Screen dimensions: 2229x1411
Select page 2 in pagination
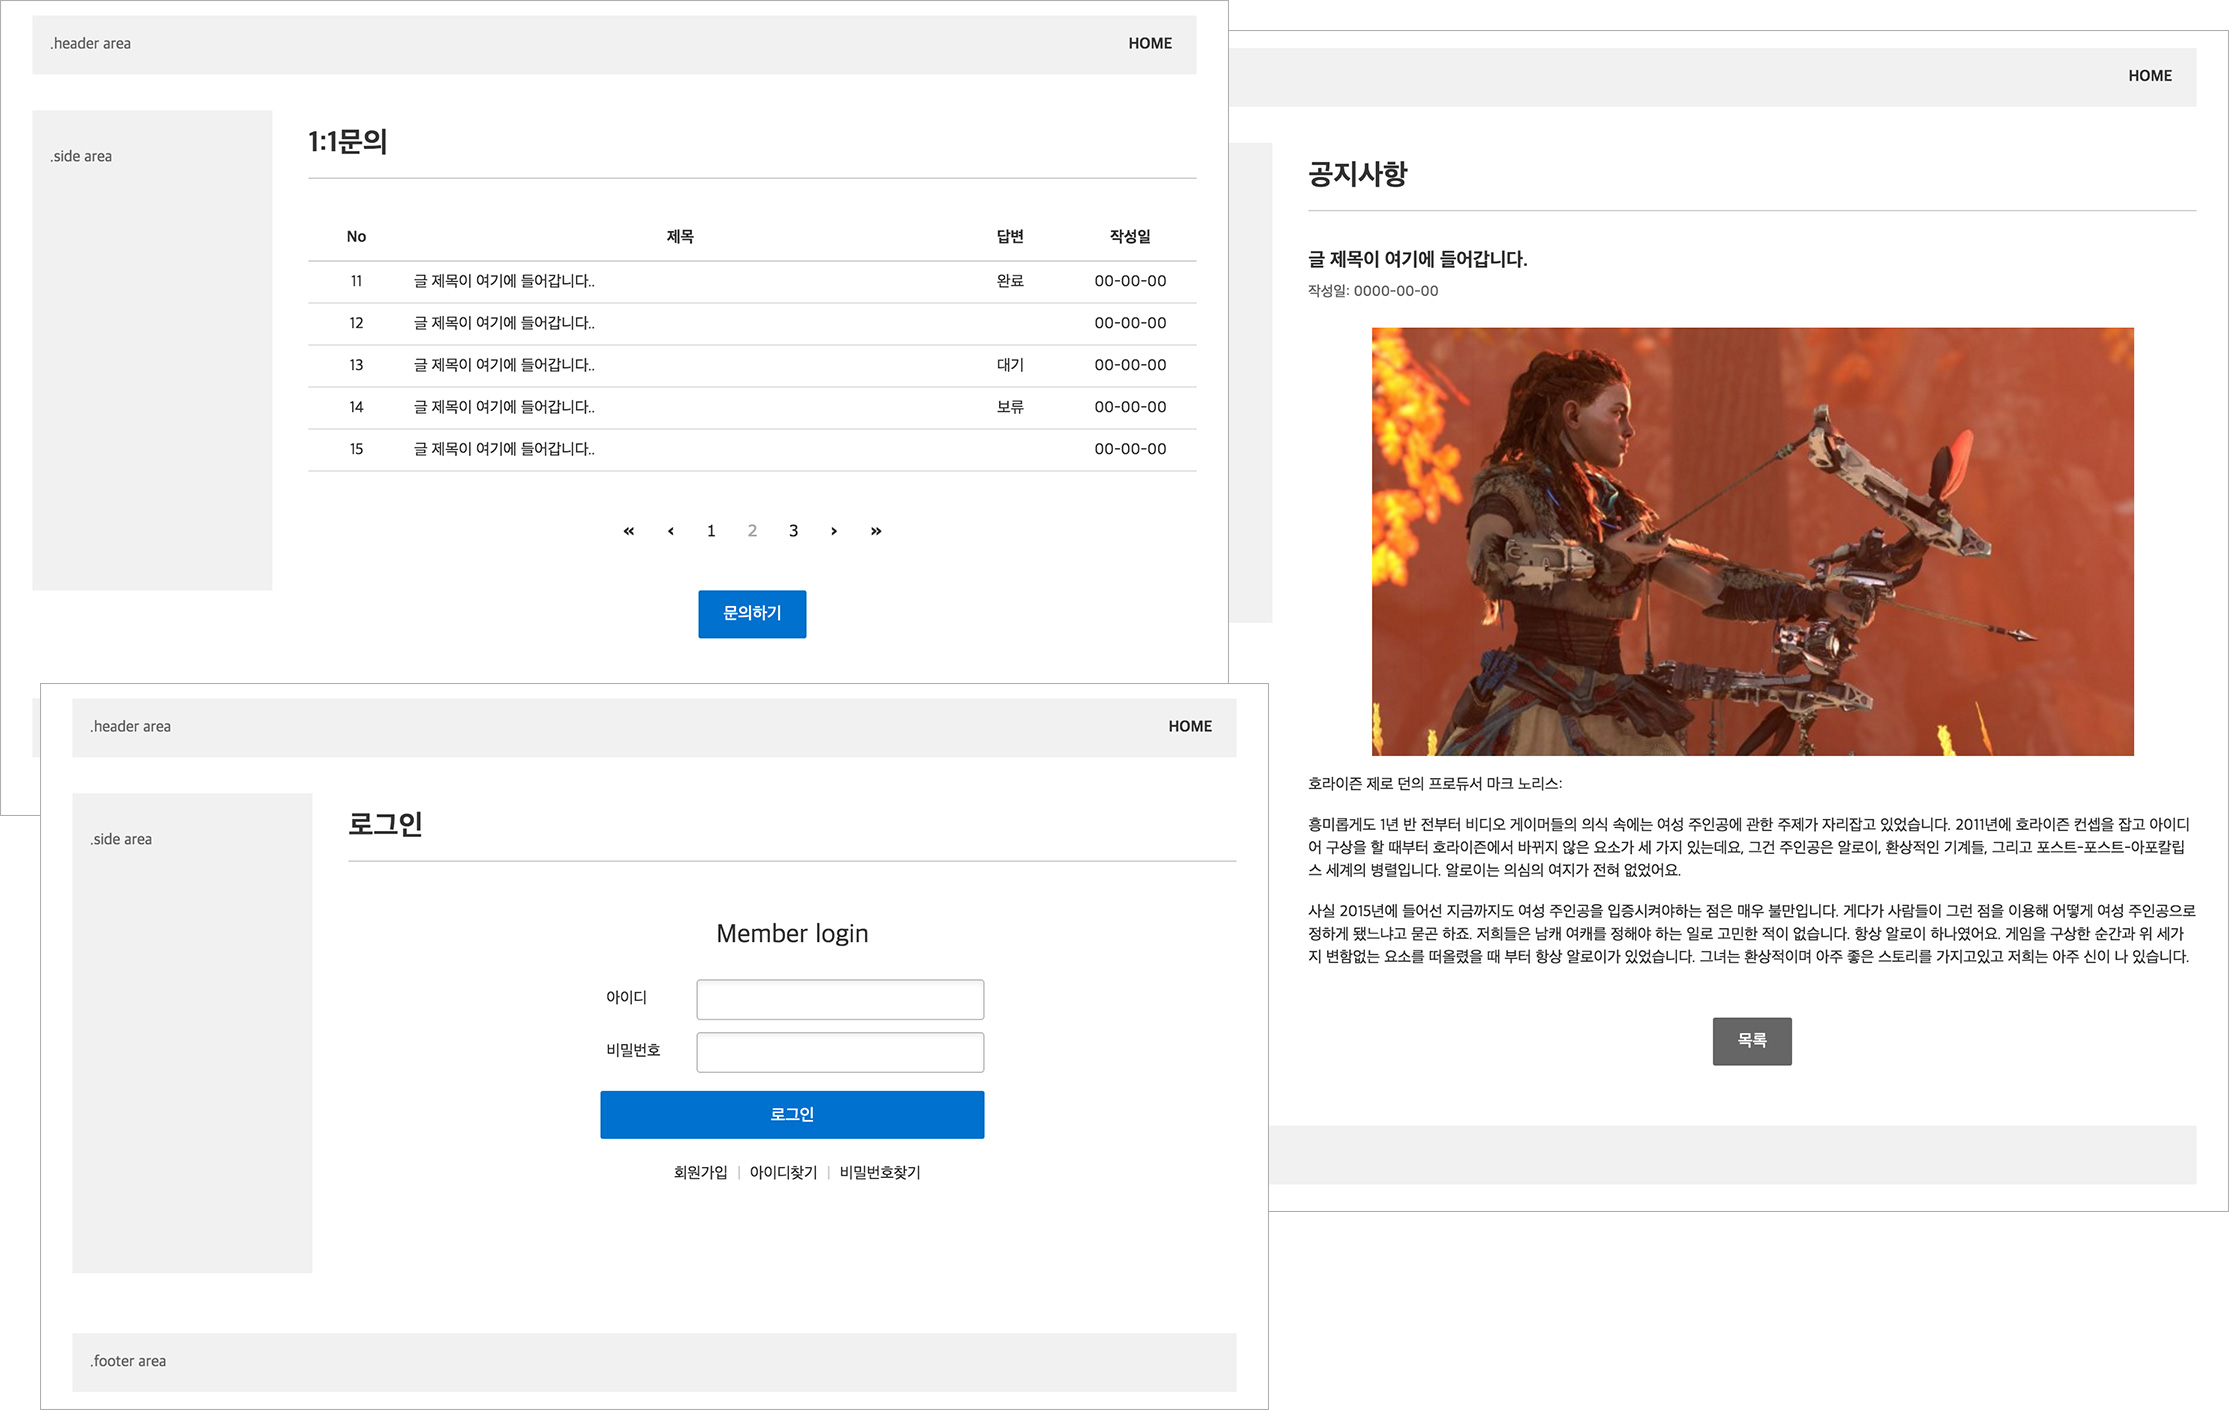[x=752, y=531]
